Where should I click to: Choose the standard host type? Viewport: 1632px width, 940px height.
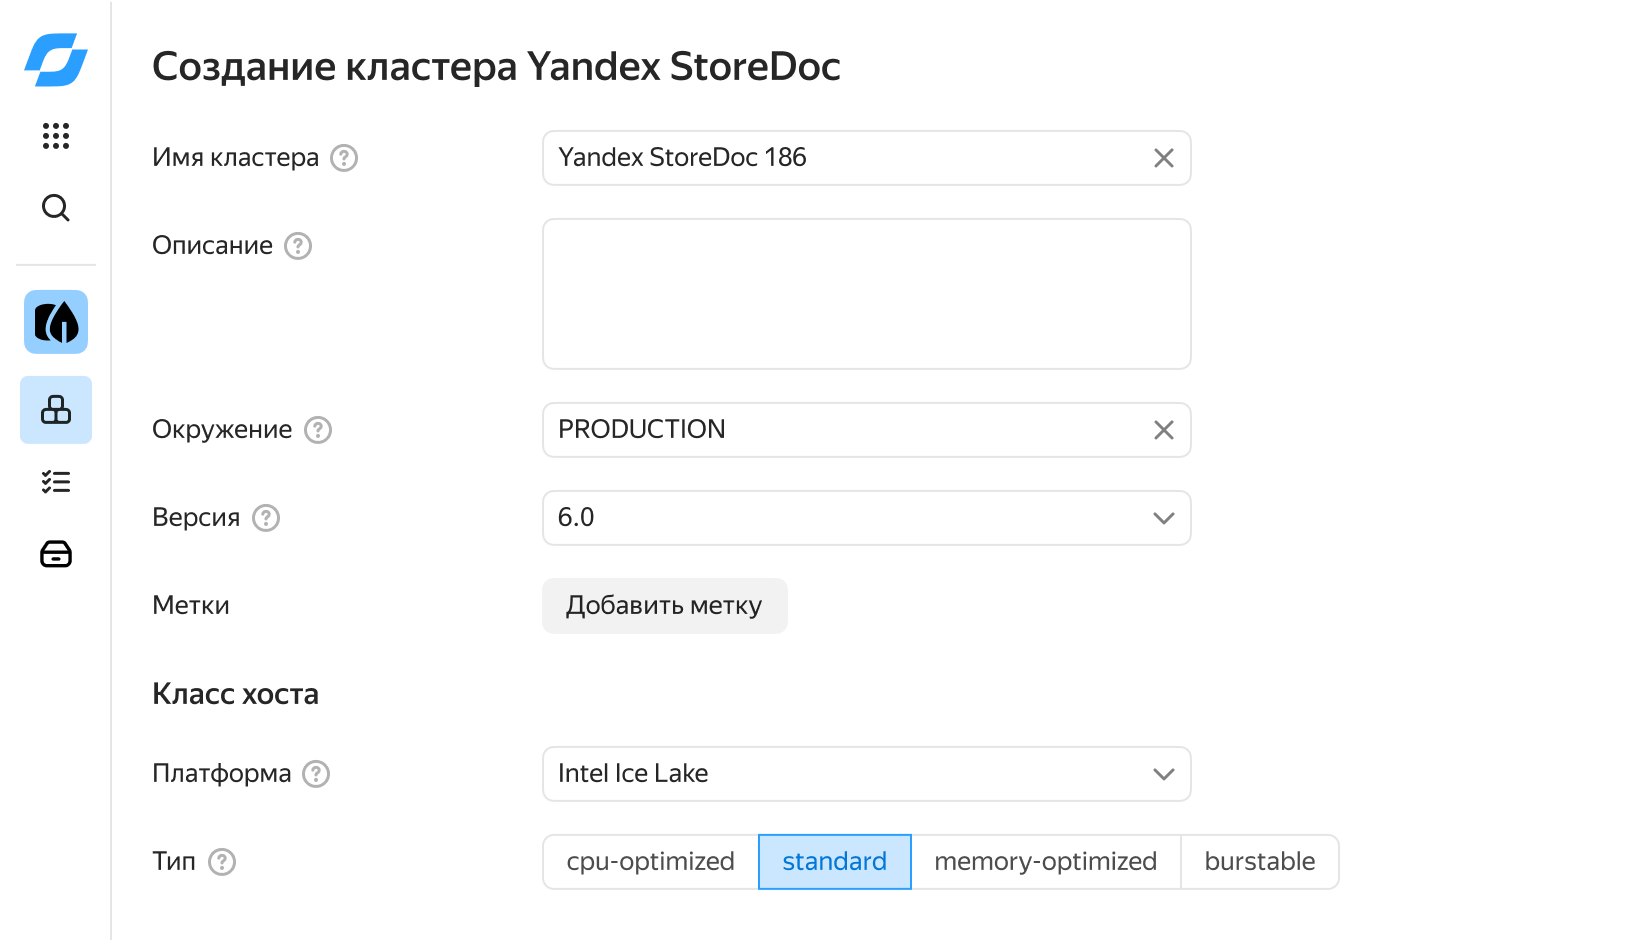coord(834,862)
